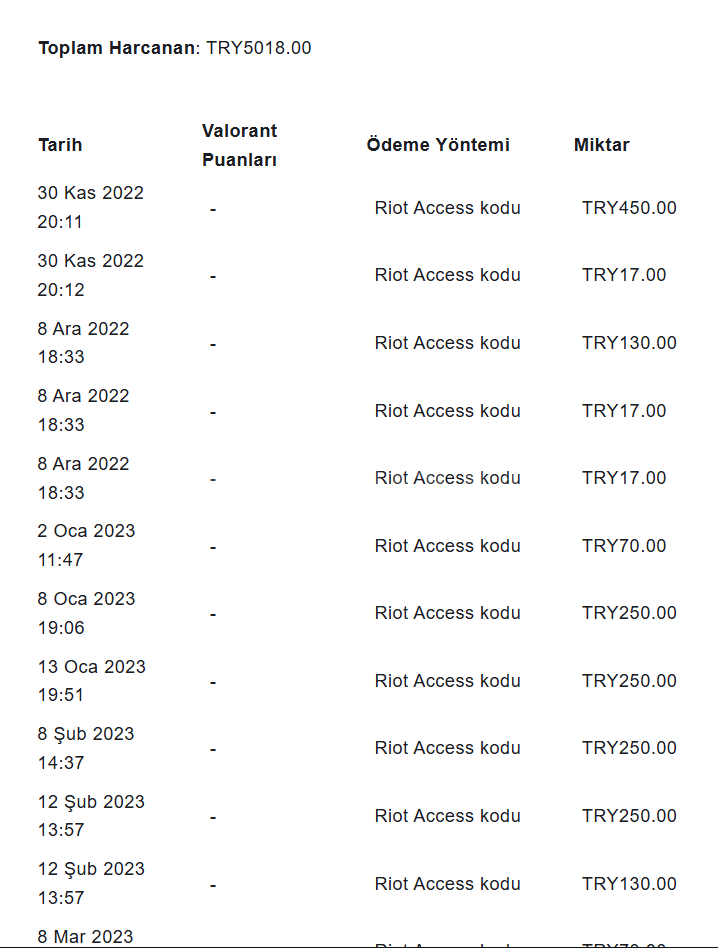Select the 8 Şub 2023 14:37 date

pyautogui.click(x=85, y=748)
